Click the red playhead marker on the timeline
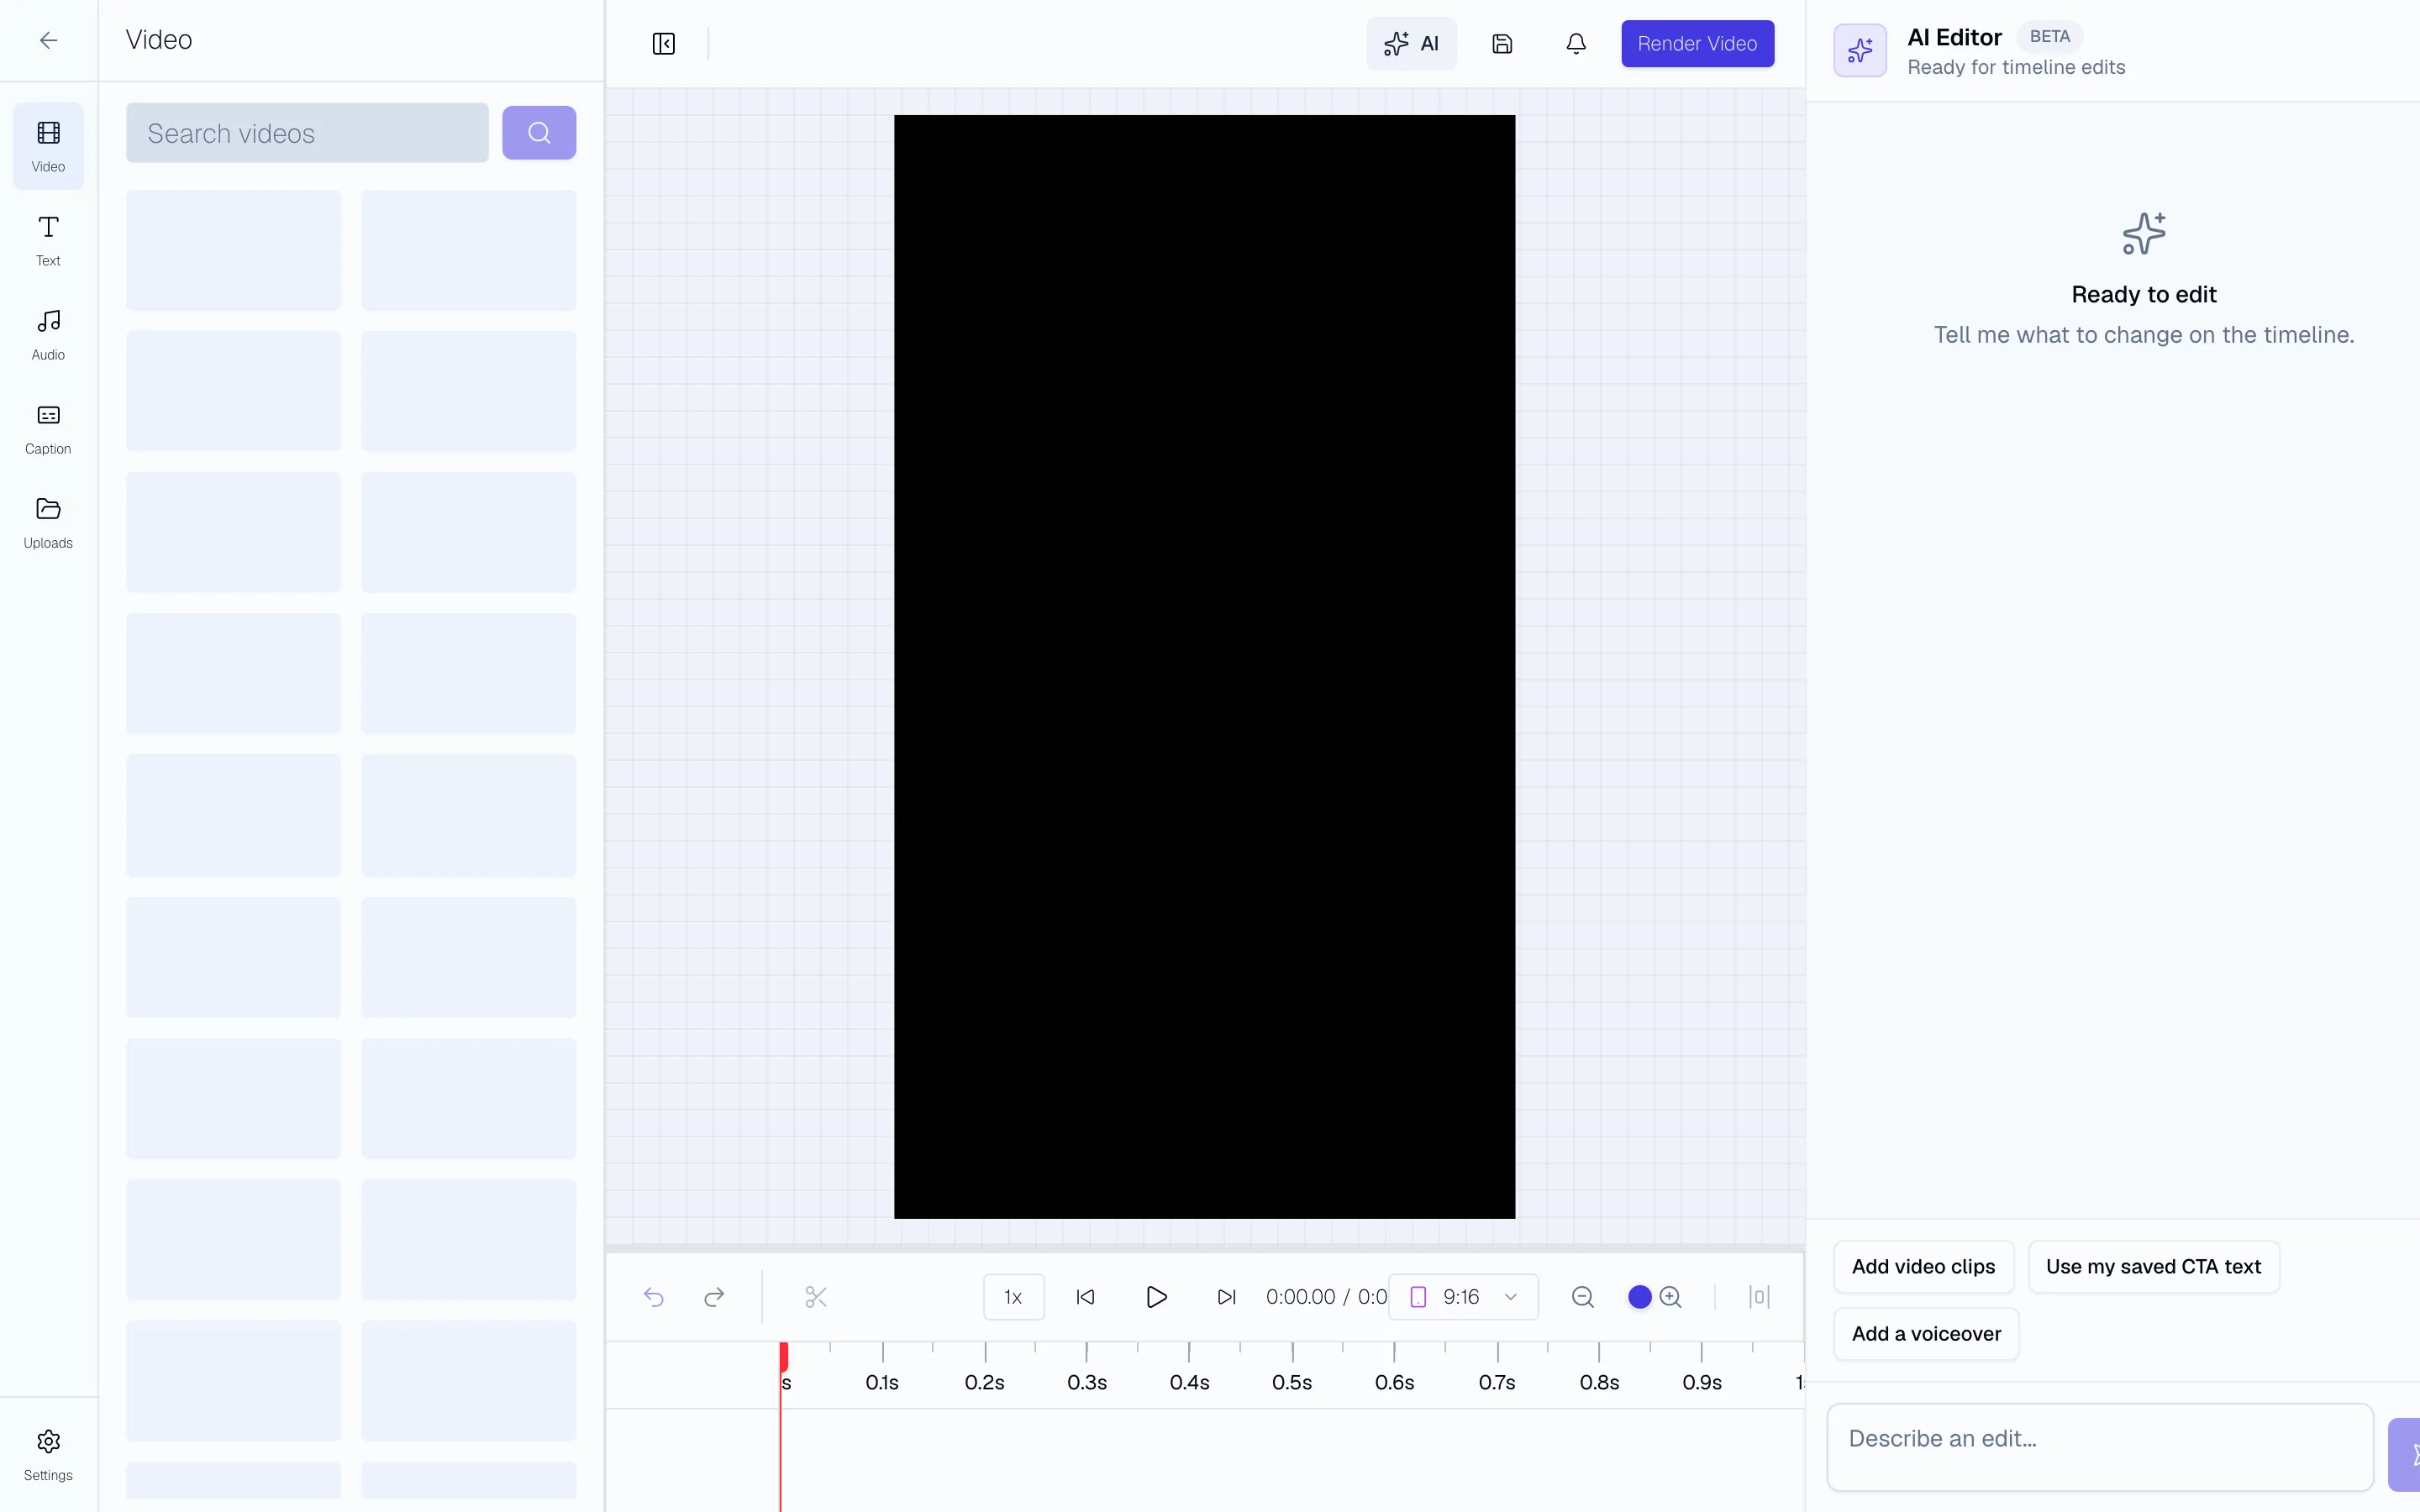Screen dimensions: 2420x1512 coord(784,1356)
